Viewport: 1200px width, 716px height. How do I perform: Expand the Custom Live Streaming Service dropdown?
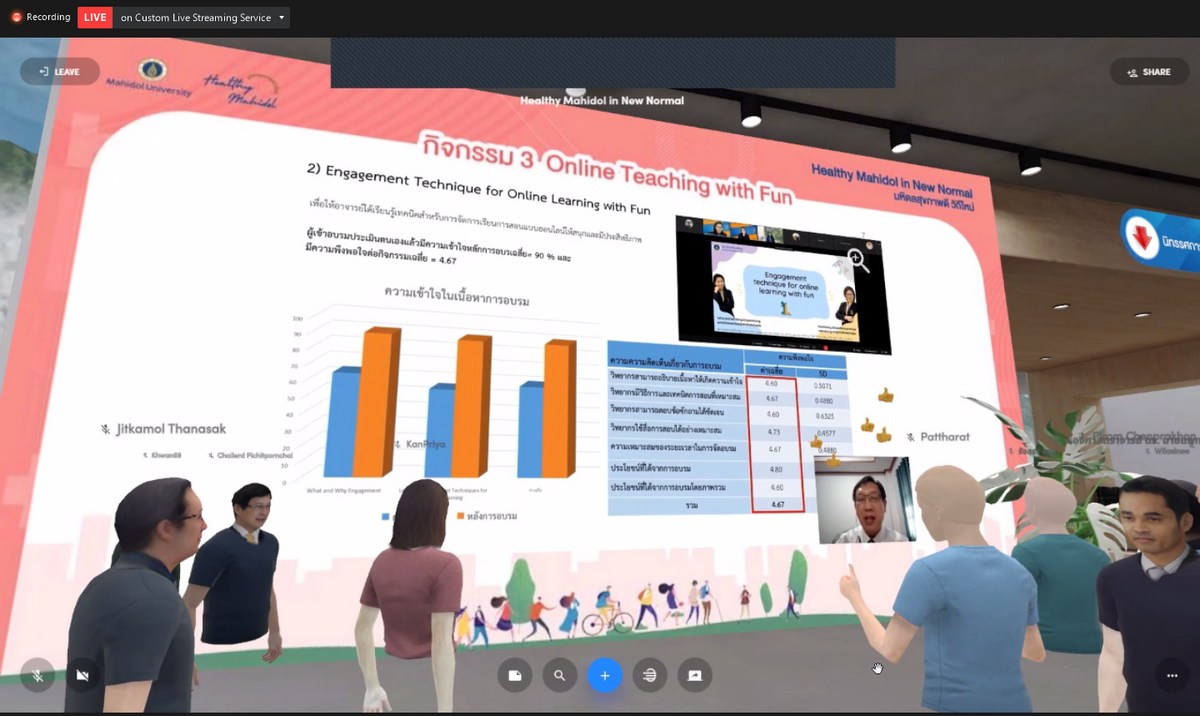[x=282, y=18]
